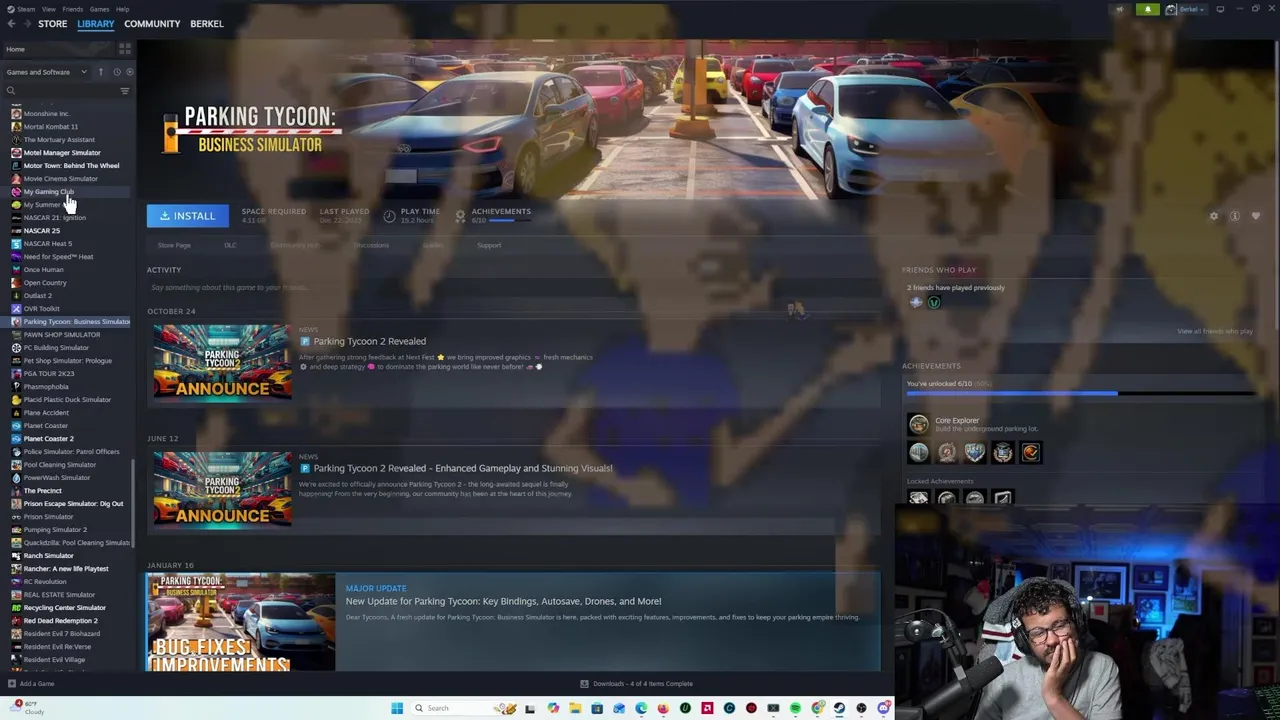Open Key Bindings, Autosave, Drones update post
This screenshot has height=720, width=1280.
pos(503,601)
